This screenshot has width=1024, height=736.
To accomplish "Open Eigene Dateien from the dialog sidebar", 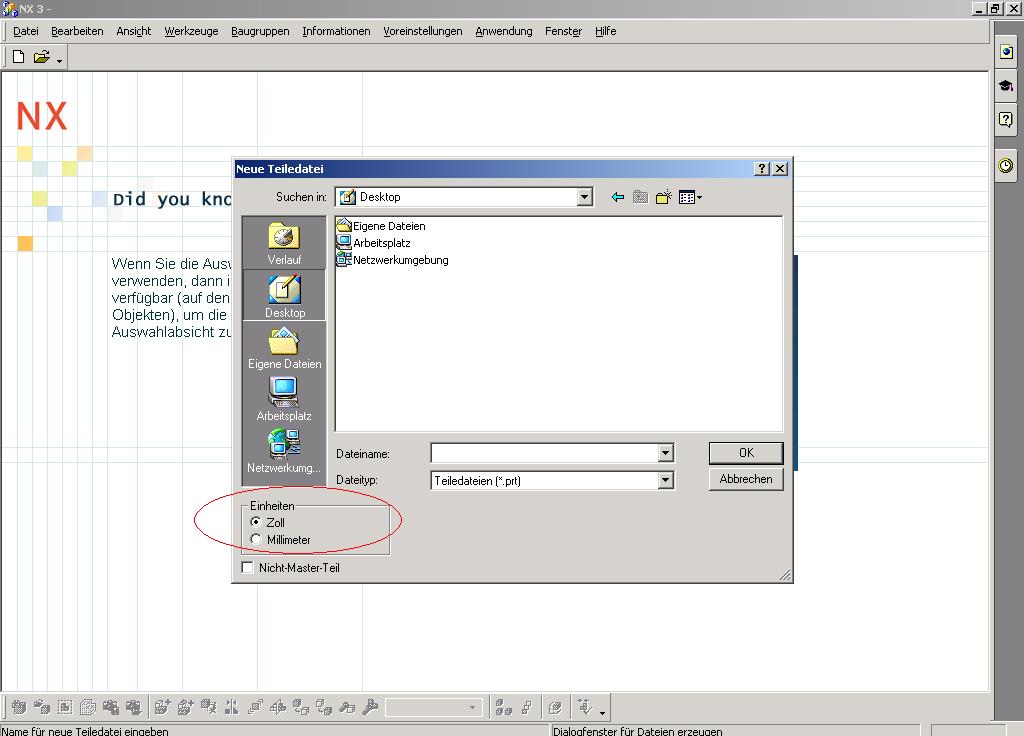I will coord(284,345).
